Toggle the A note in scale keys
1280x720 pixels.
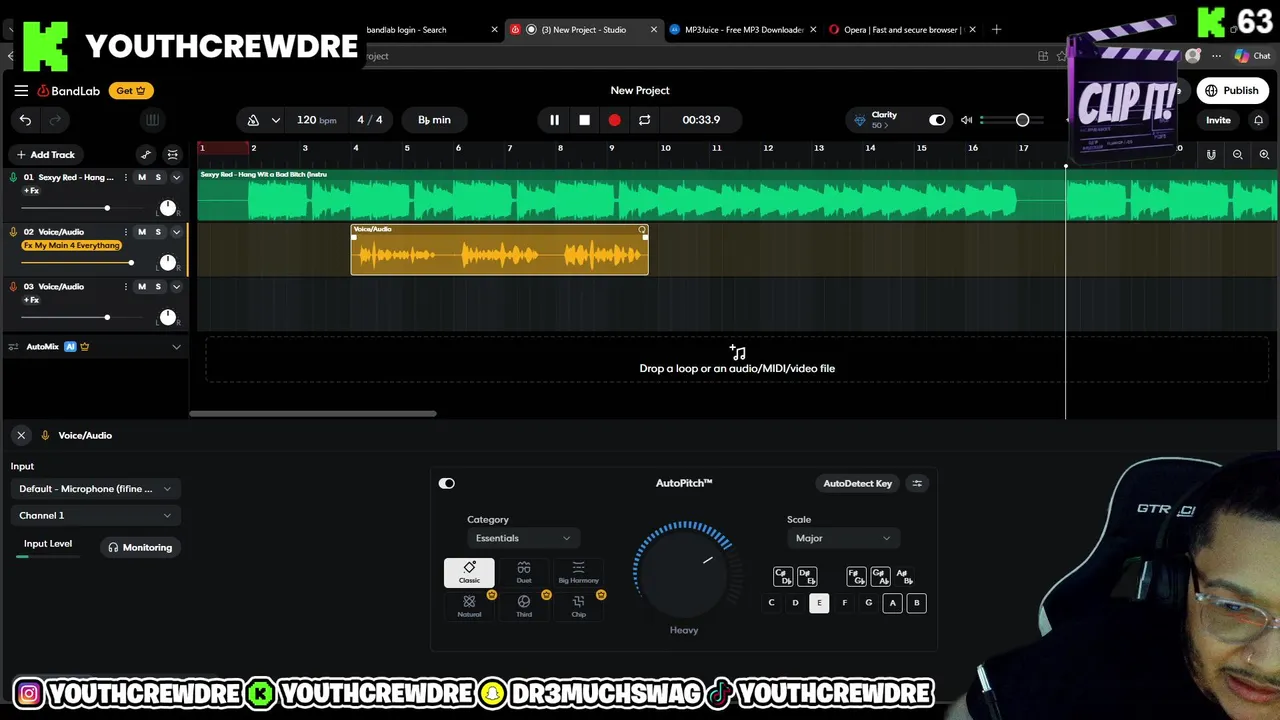[x=892, y=603]
